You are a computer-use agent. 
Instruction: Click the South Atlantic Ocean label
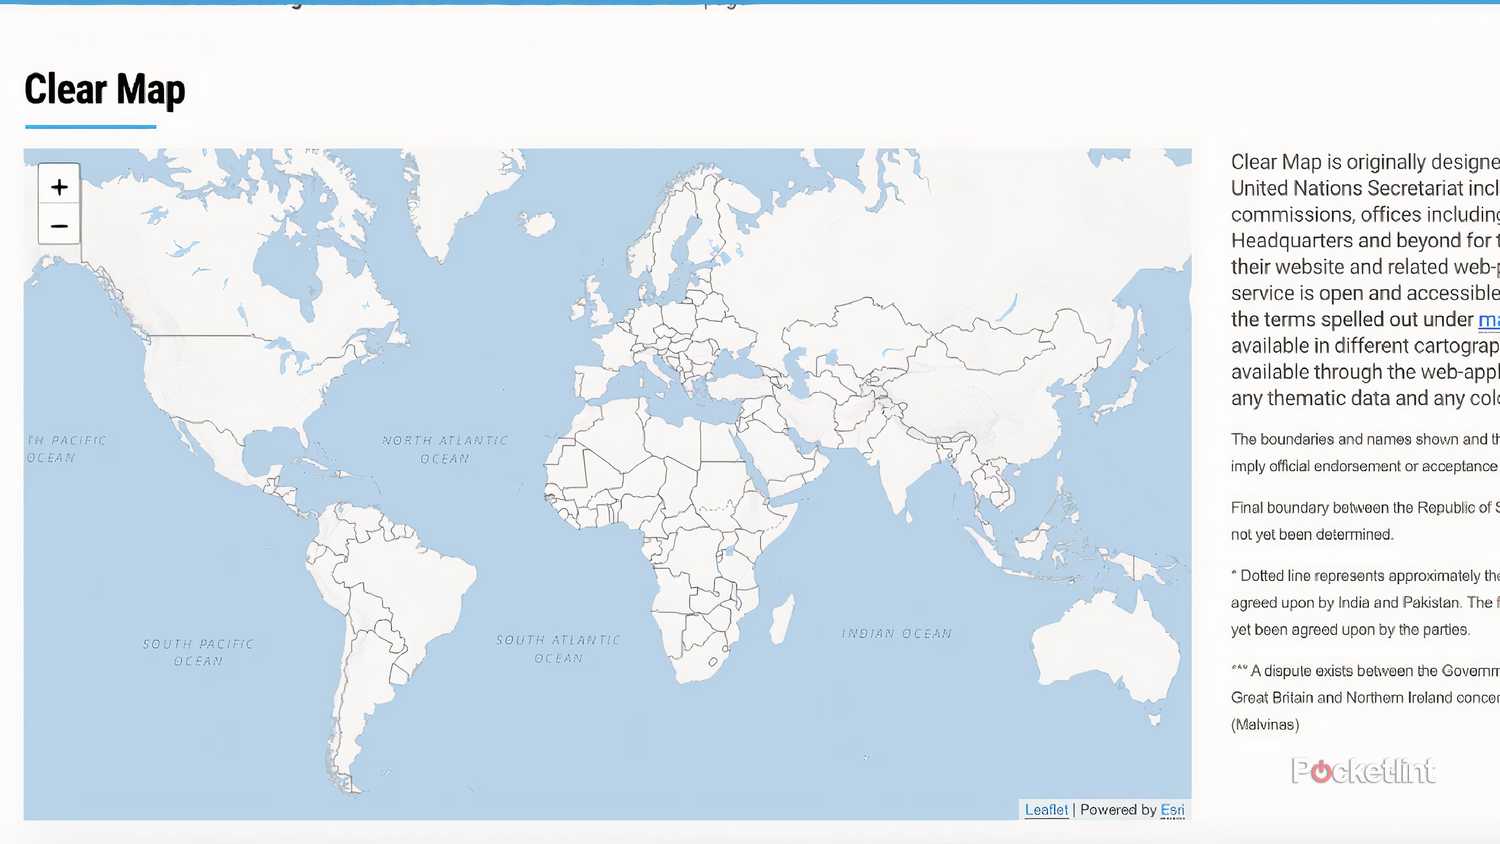[x=558, y=649]
